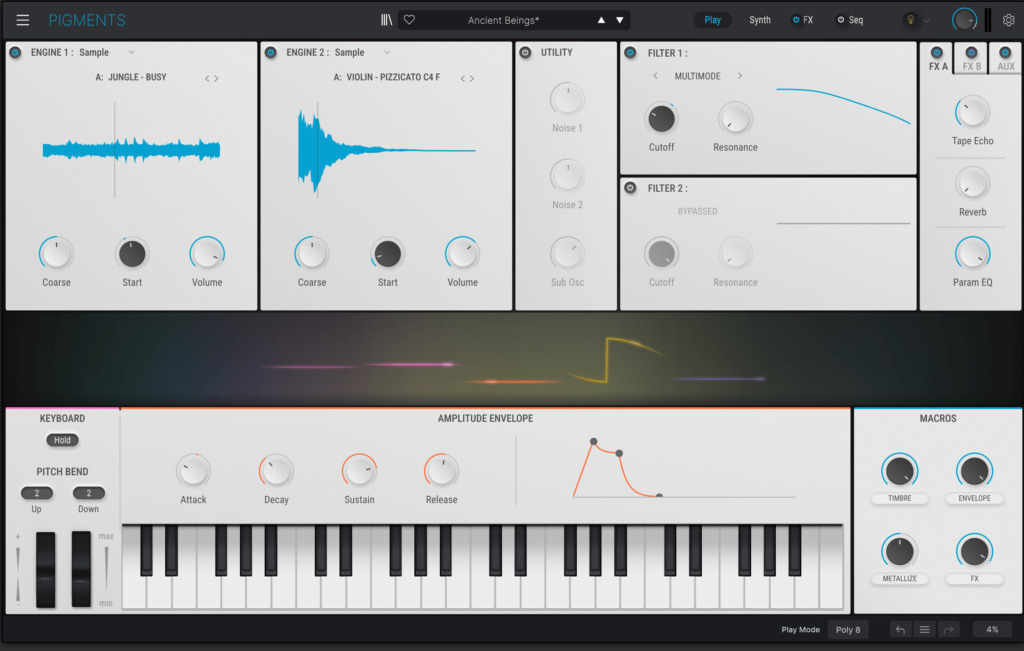Expand Engine 1 type dropdown
This screenshot has width=1024, height=651.
point(131,52)
